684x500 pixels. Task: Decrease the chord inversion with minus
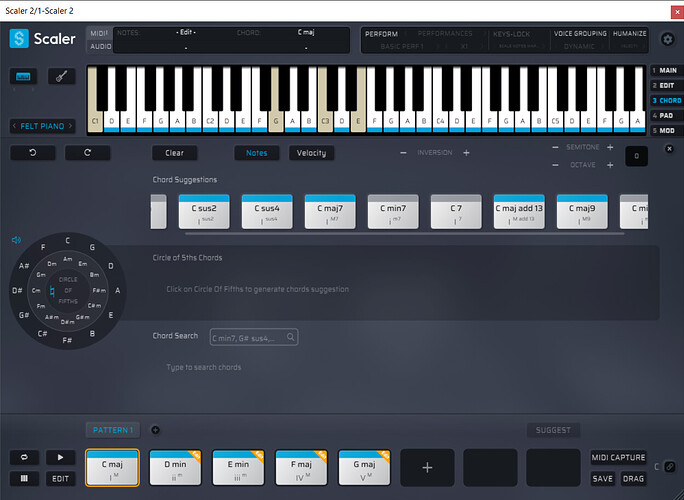[x=403, y=153]
